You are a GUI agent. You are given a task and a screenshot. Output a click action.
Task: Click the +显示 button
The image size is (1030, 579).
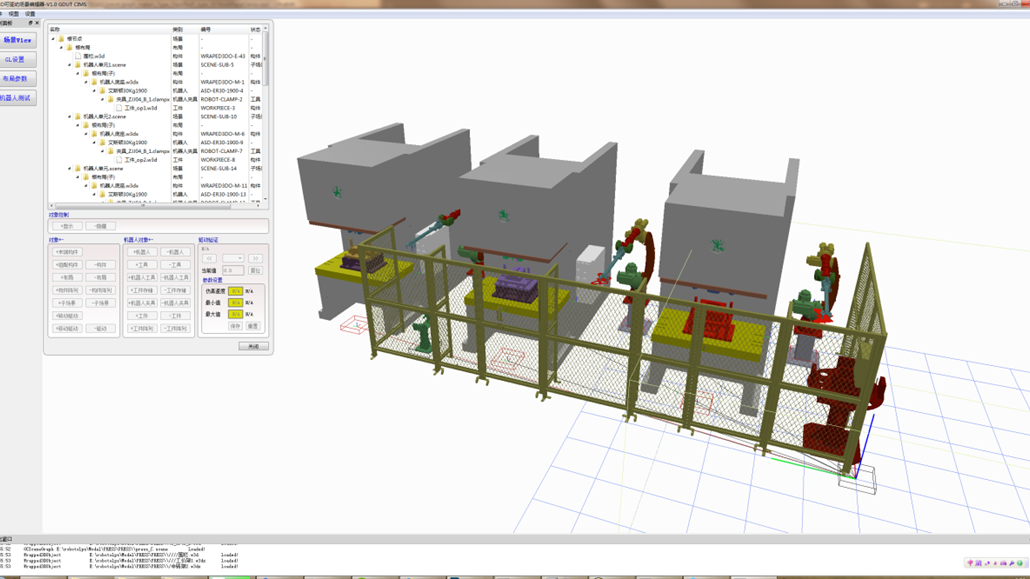[67, 226]
